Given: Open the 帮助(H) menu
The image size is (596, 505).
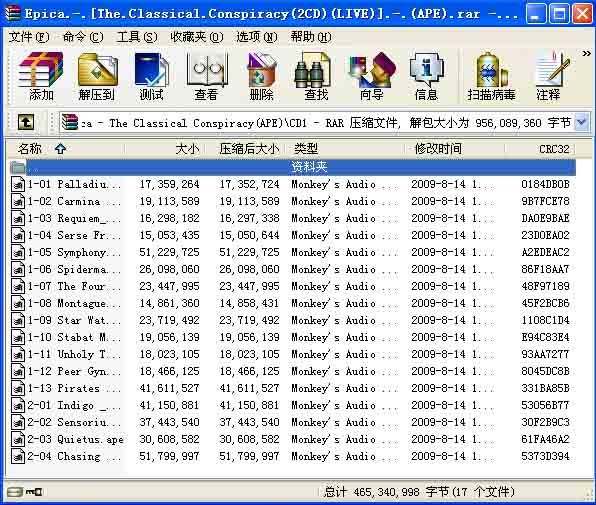Looking at the screenshot, I should (311, 37).
